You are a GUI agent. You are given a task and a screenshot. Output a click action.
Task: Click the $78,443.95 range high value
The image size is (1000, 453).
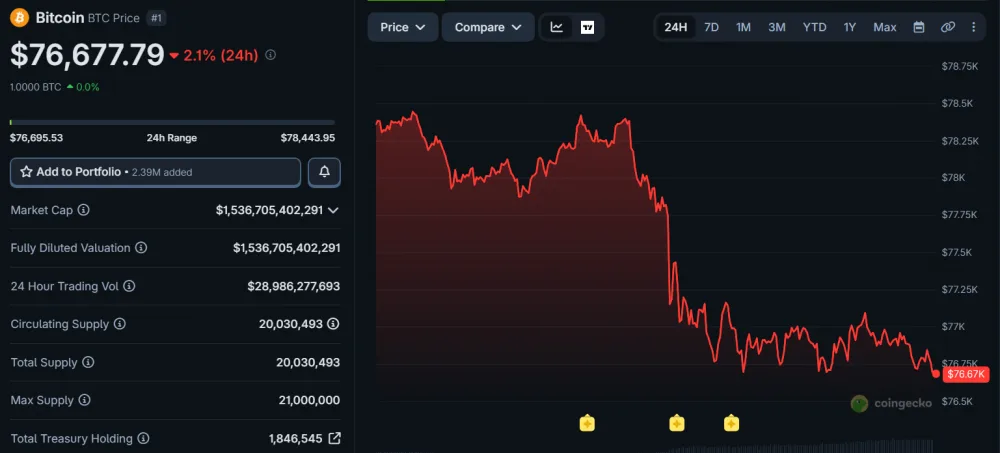[x=307, y=138]
